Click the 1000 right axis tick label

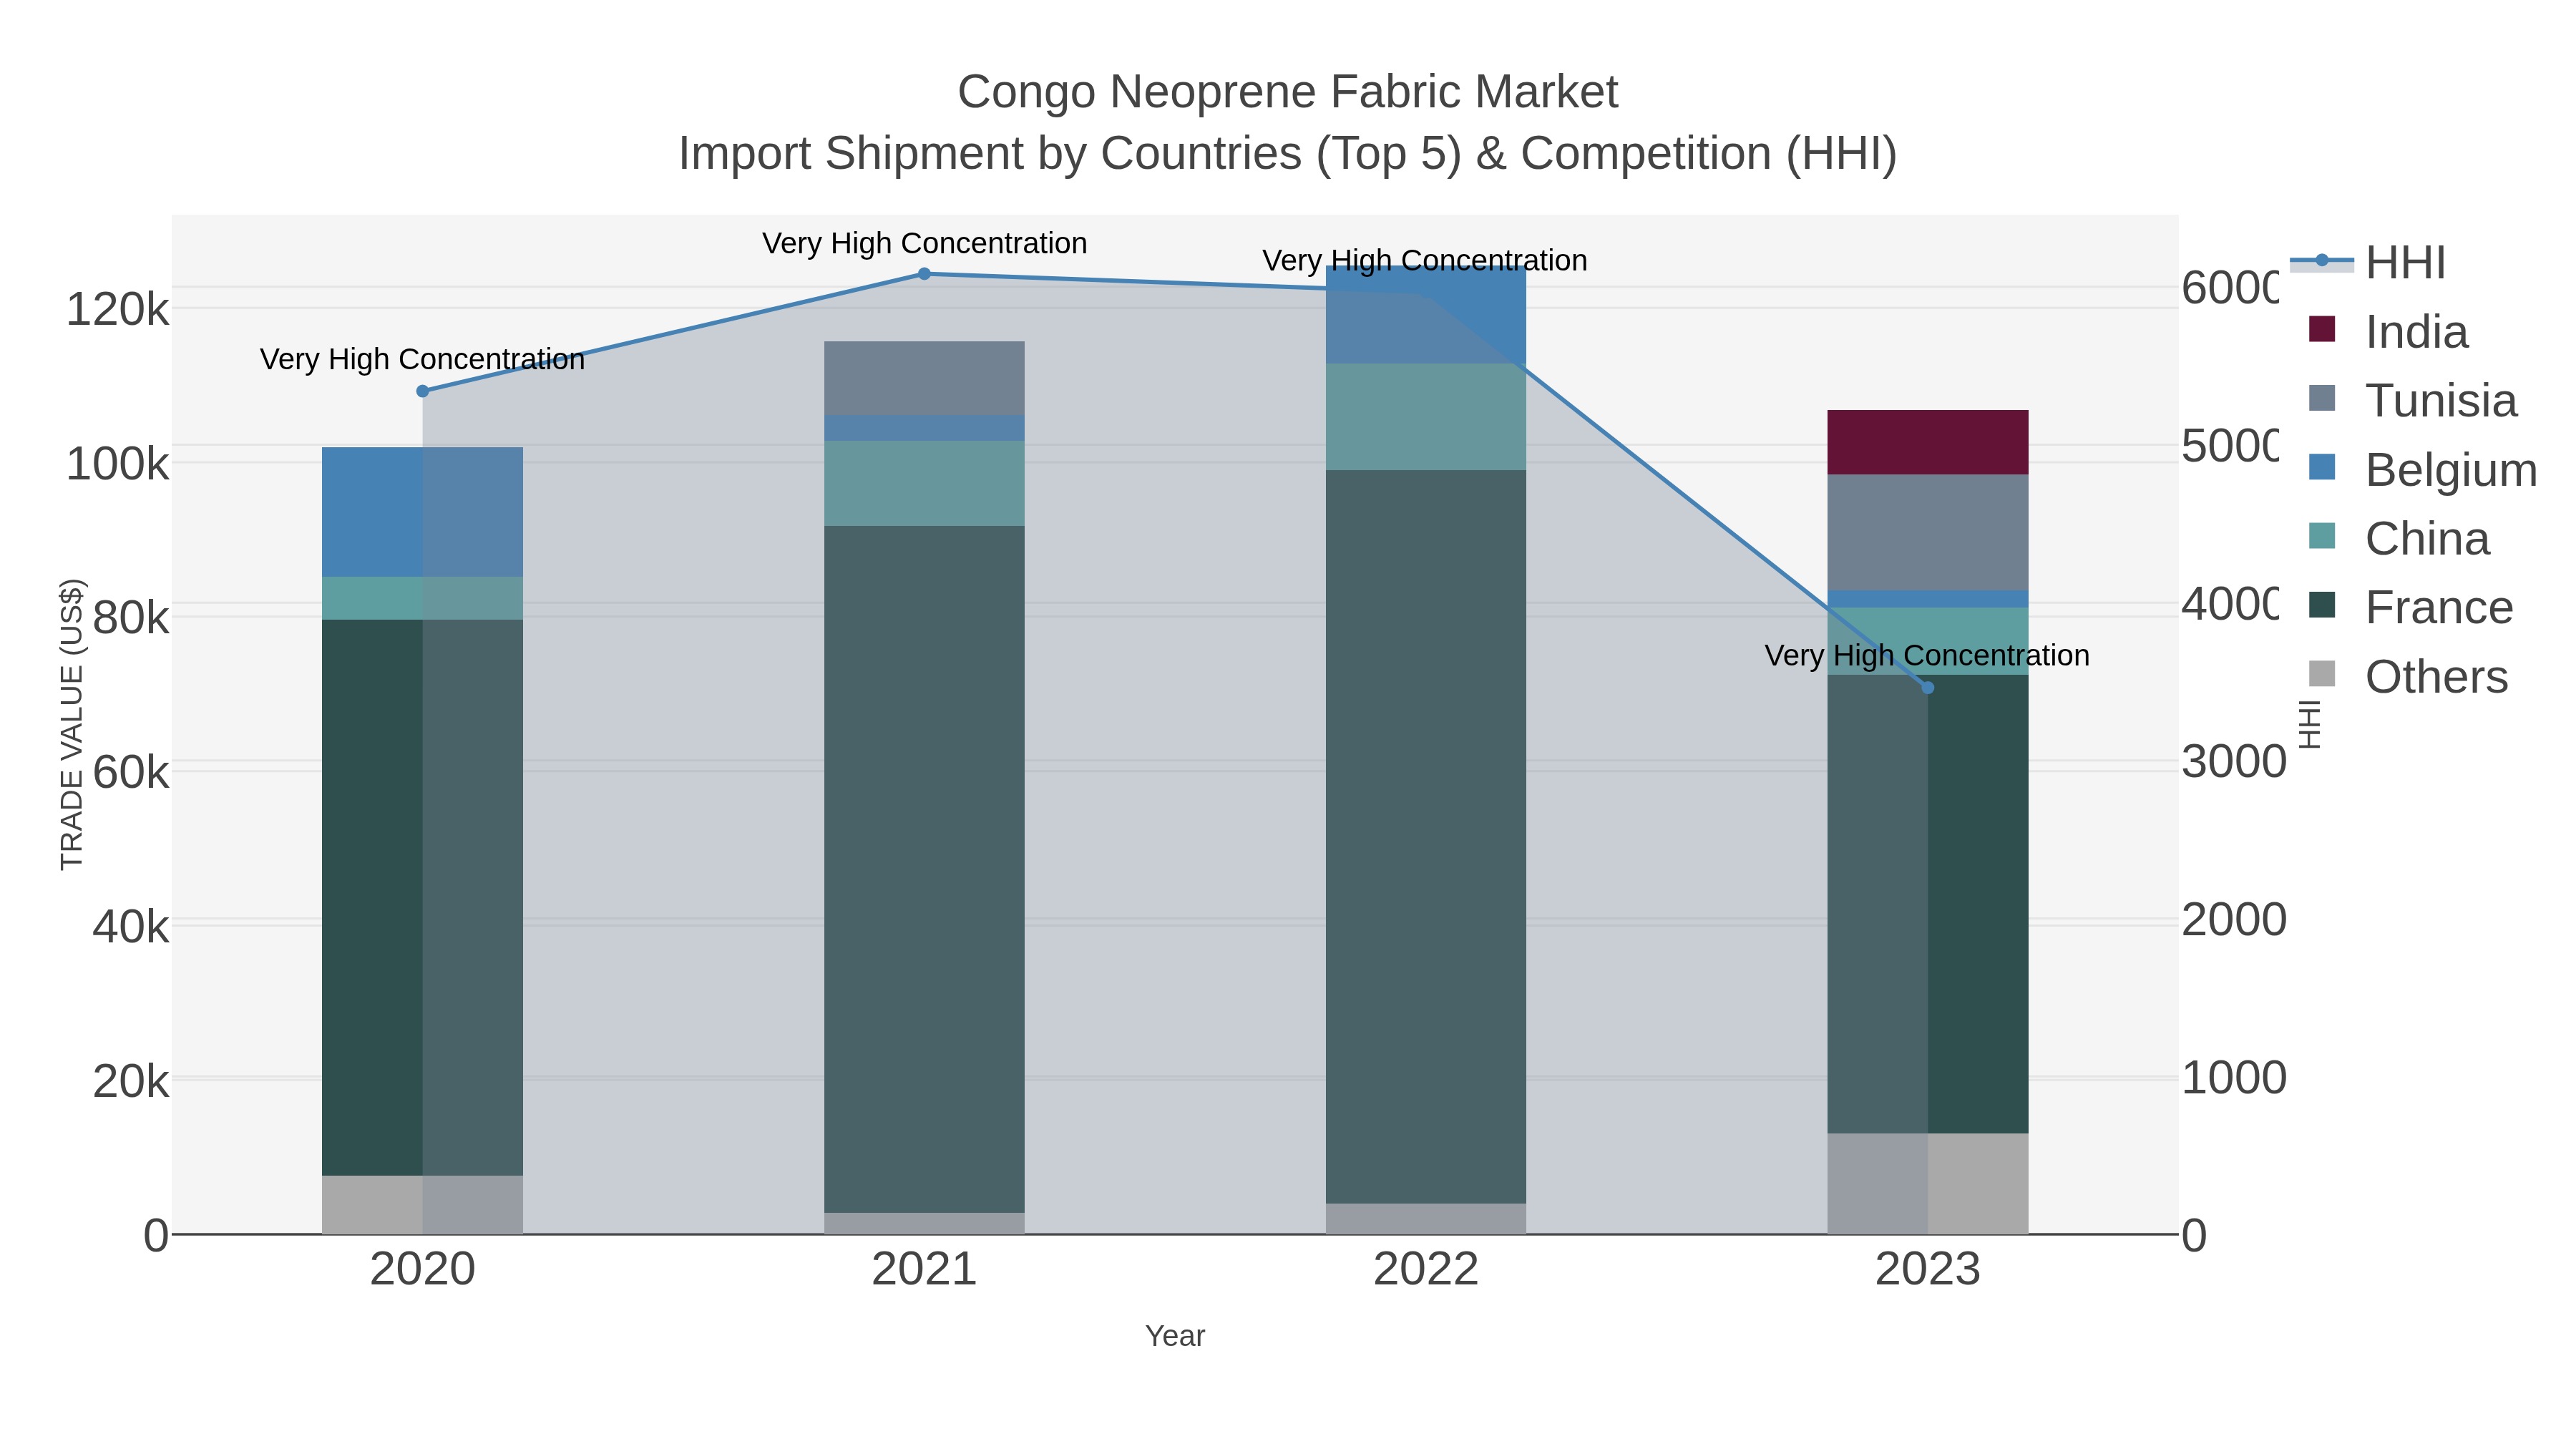[x=2234, y=1078]
